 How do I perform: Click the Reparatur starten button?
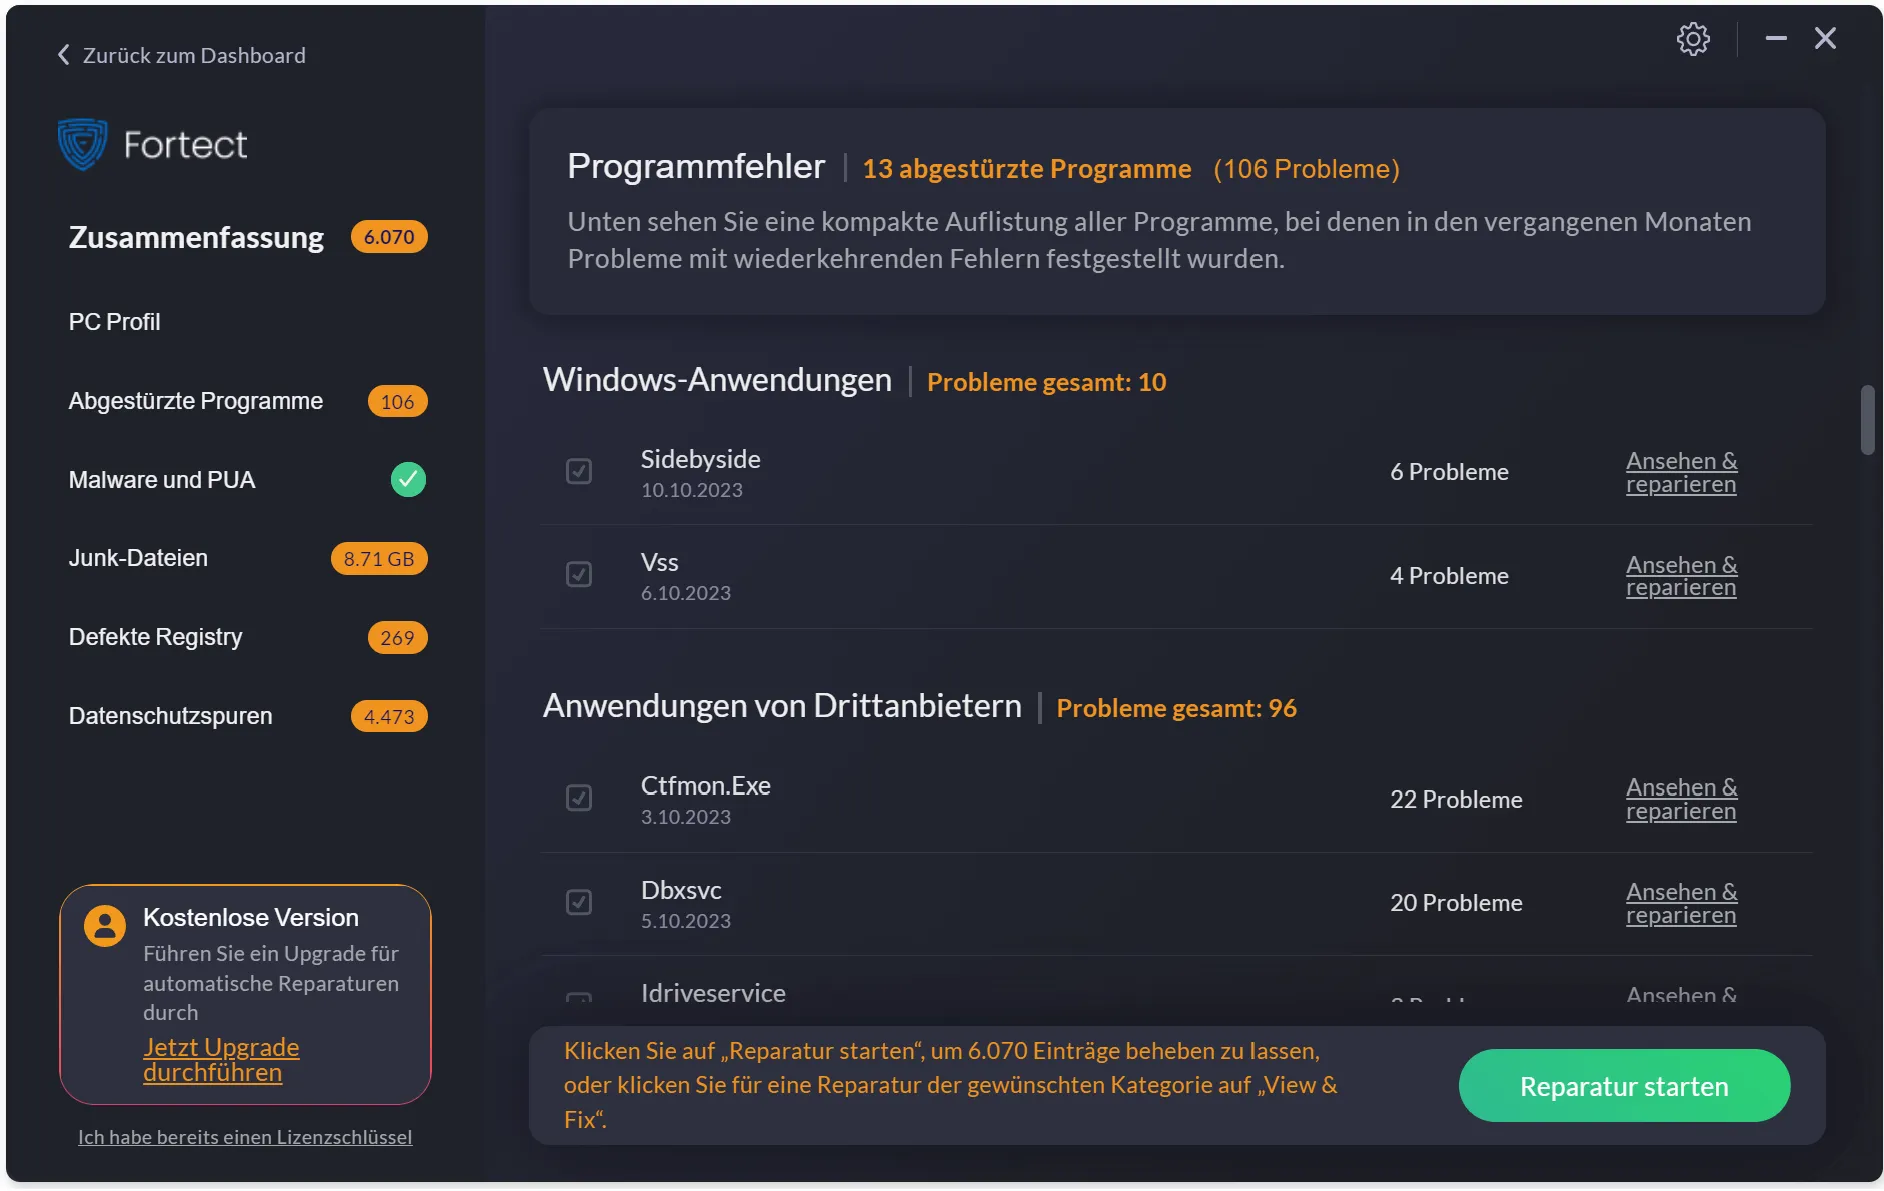tap(1623, 1086)
